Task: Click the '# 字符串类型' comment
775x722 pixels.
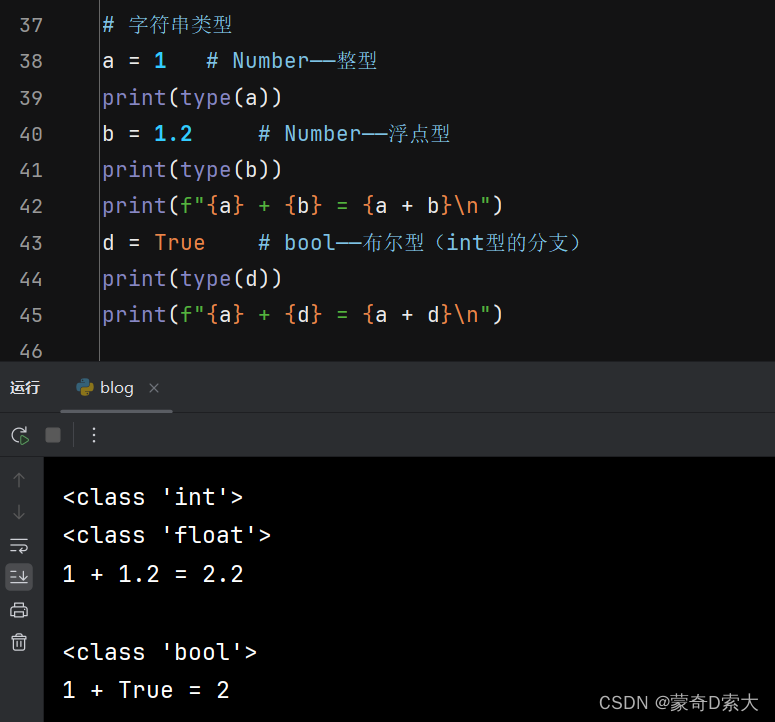Action: pyautogui.click(x=167, y=25)
